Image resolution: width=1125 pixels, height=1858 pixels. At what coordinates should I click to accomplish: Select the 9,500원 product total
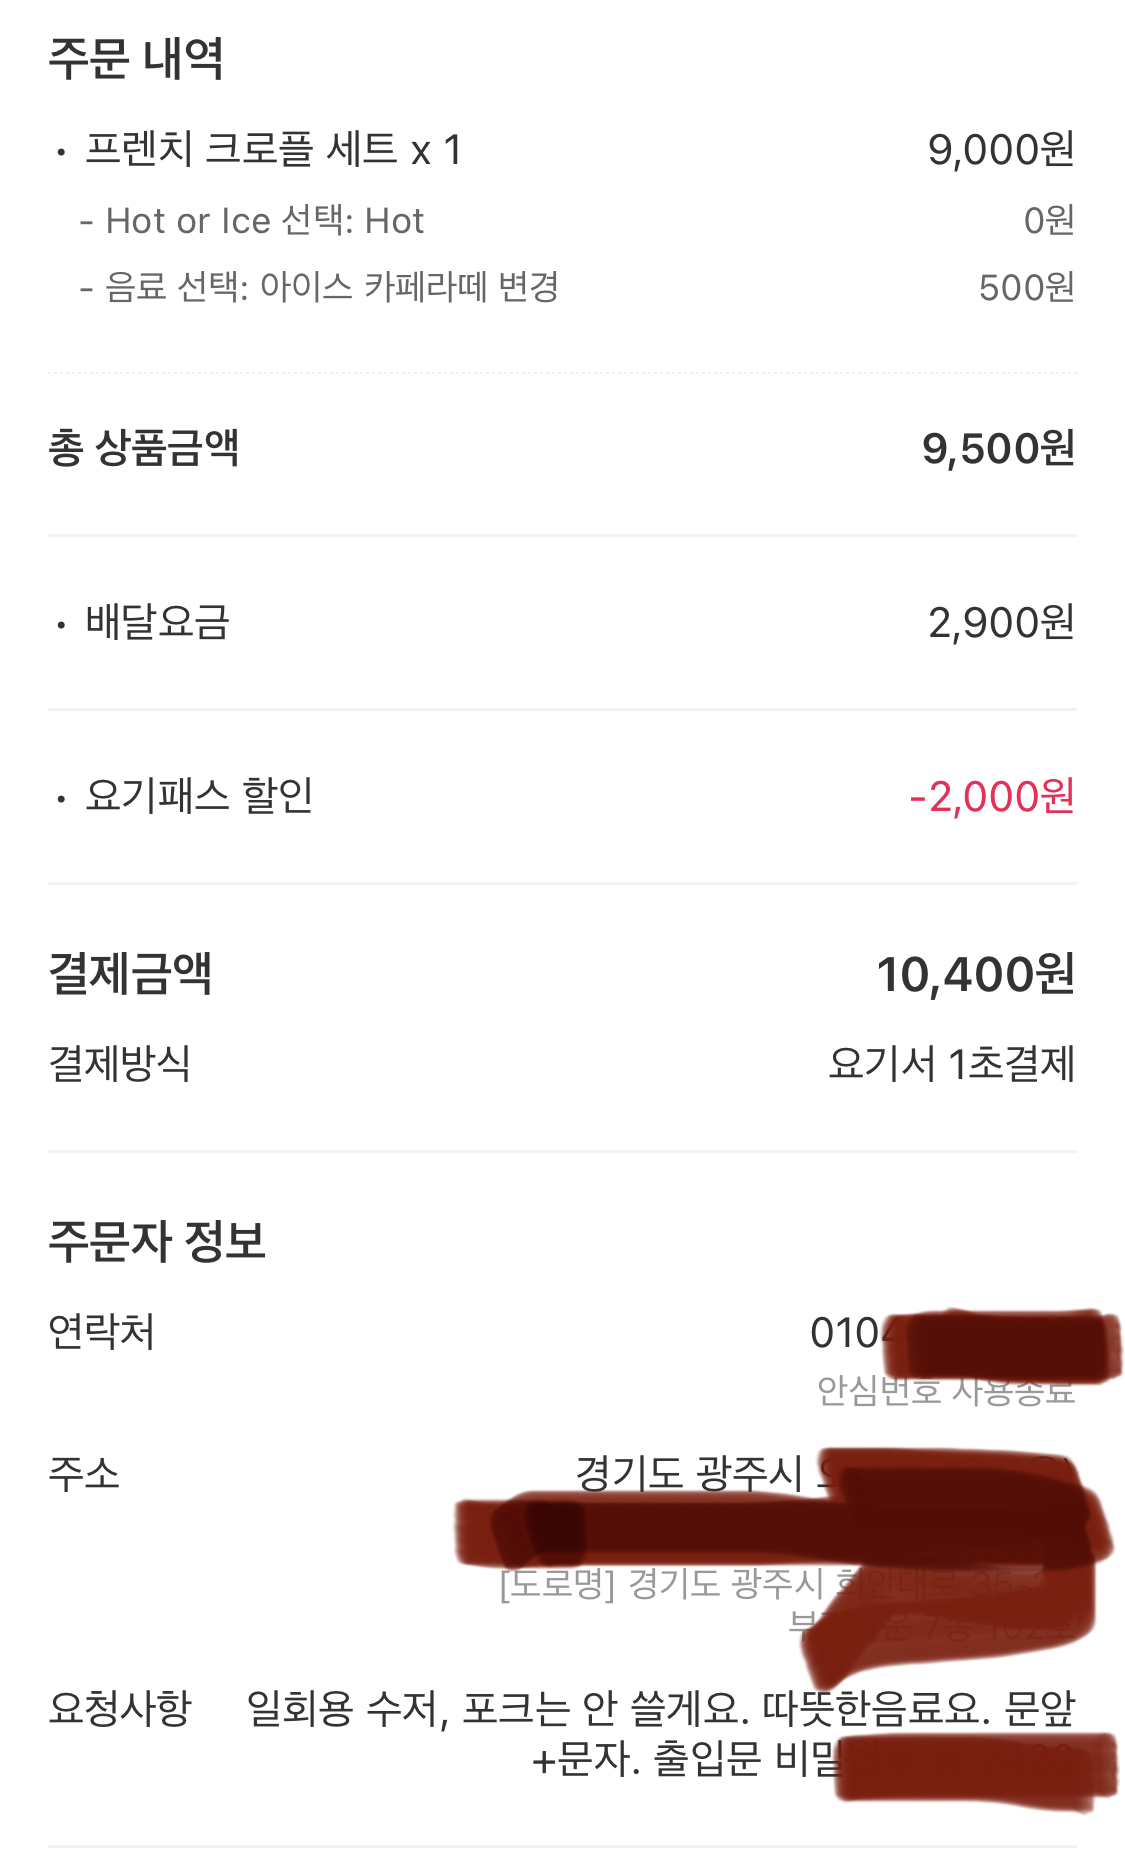tap(997, 449)
